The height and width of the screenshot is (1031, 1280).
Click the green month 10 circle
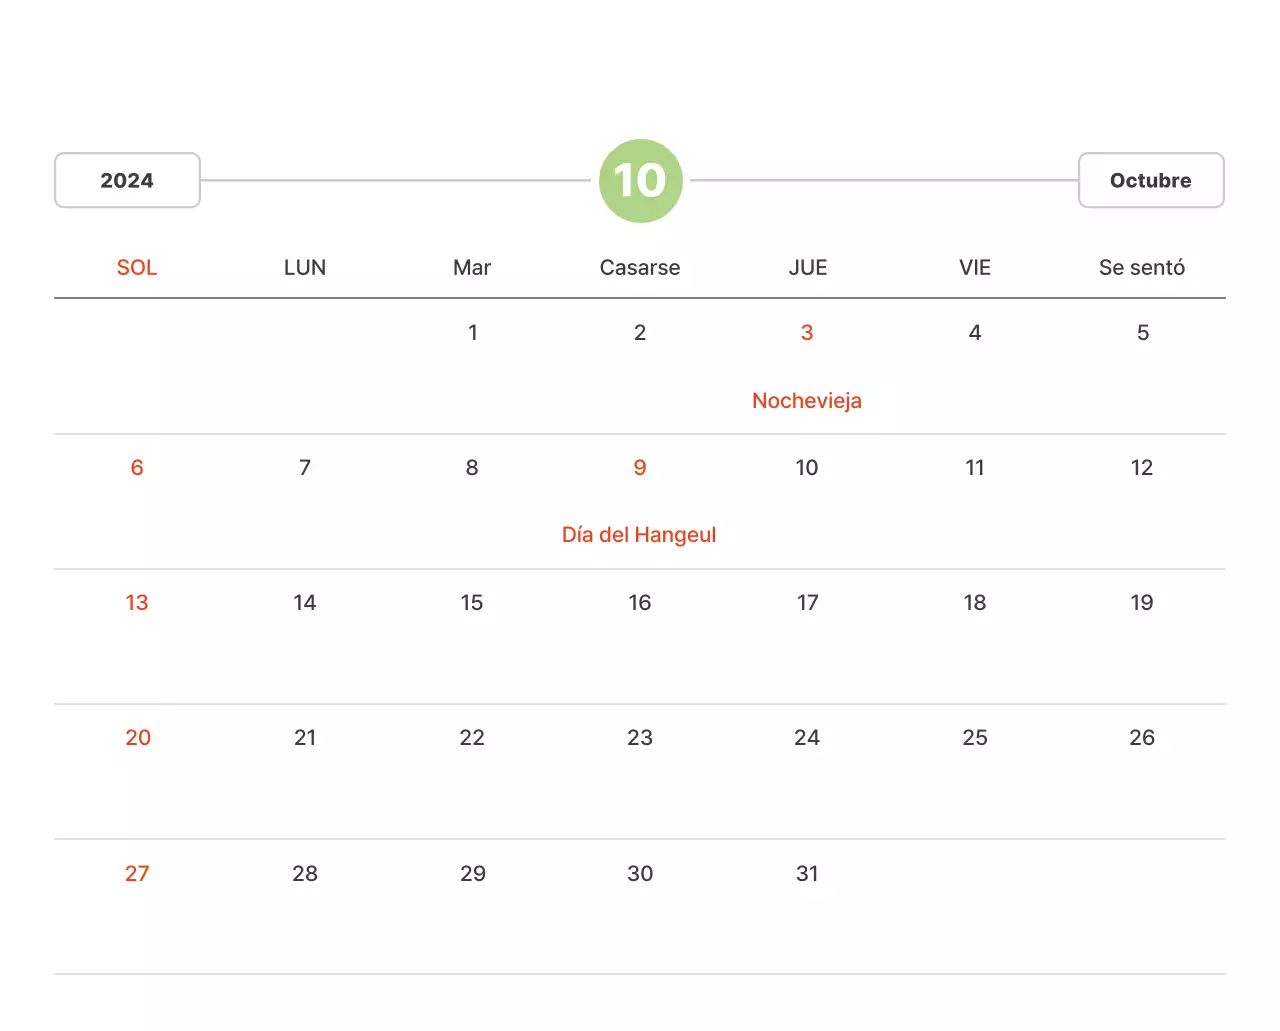640,181
